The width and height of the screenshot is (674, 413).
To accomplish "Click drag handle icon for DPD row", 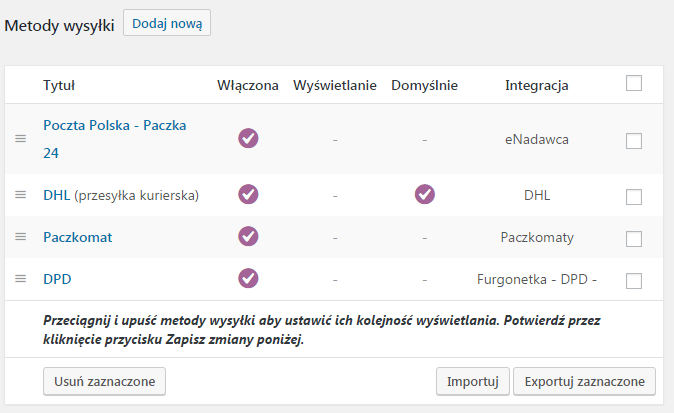I will [x=21, y=279].
